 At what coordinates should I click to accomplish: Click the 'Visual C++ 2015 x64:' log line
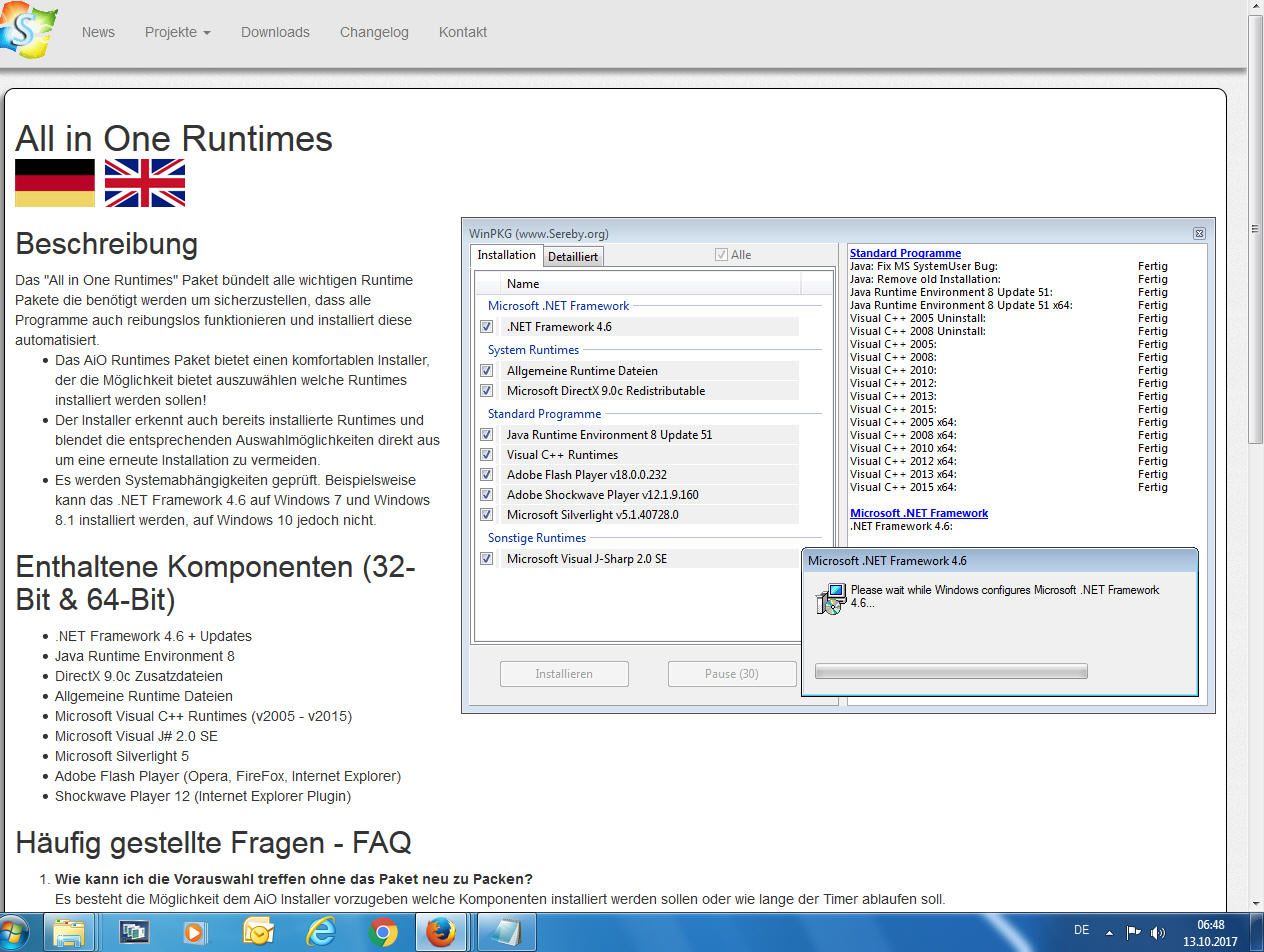[x=903, y=487]
